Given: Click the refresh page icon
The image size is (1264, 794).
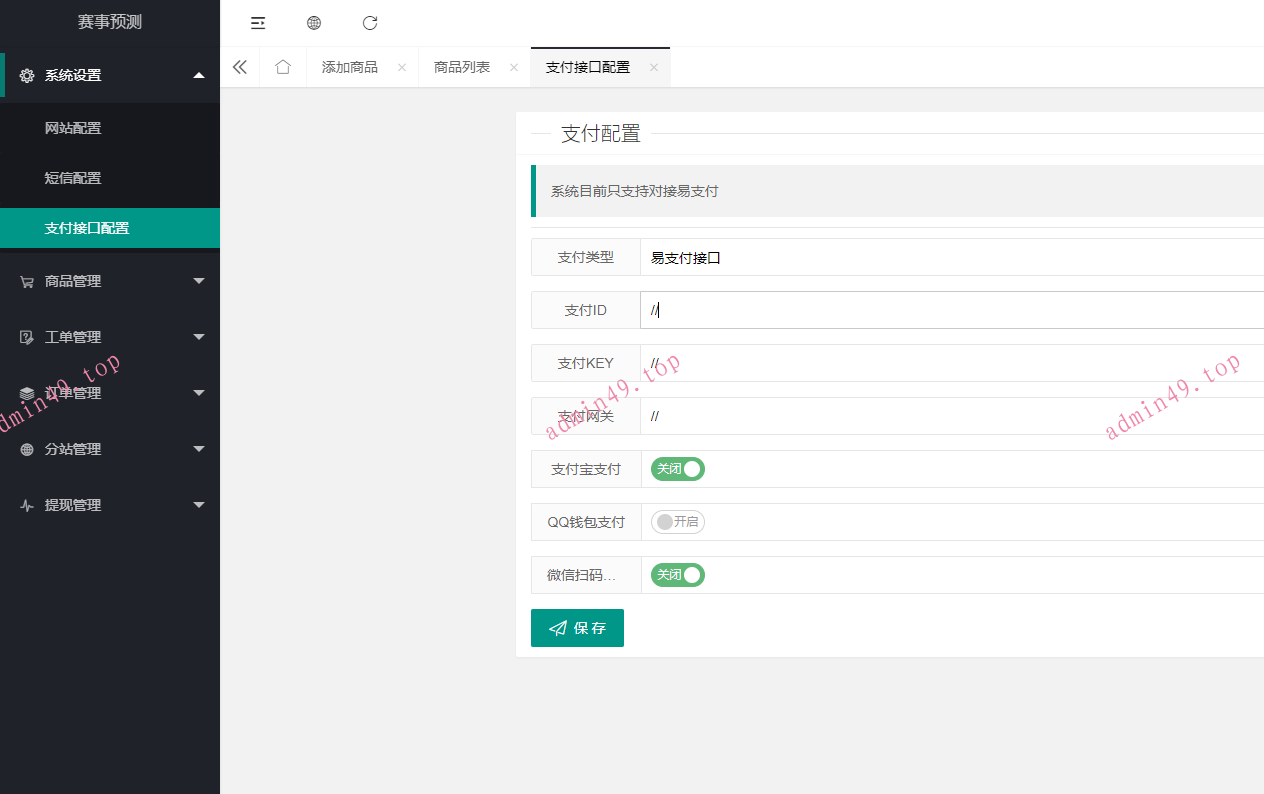Looking at the screenshot, I should point(370,23).
